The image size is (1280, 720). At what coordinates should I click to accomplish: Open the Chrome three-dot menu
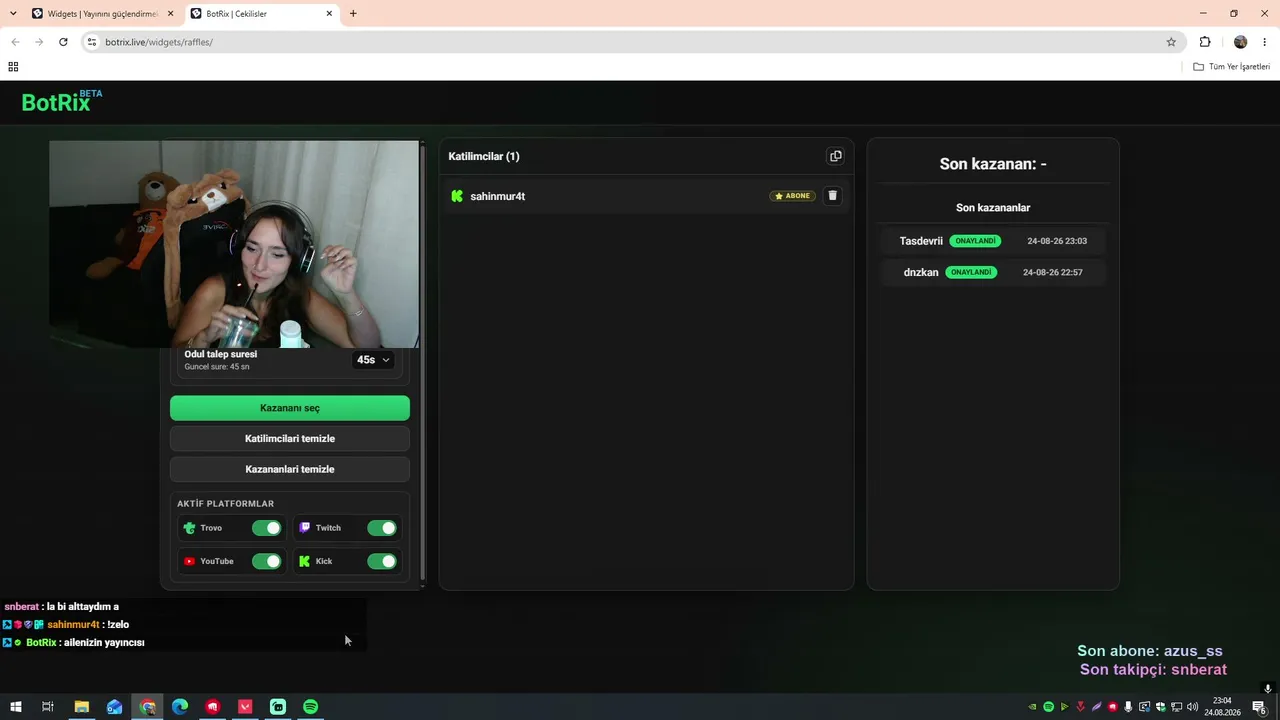1265,42
